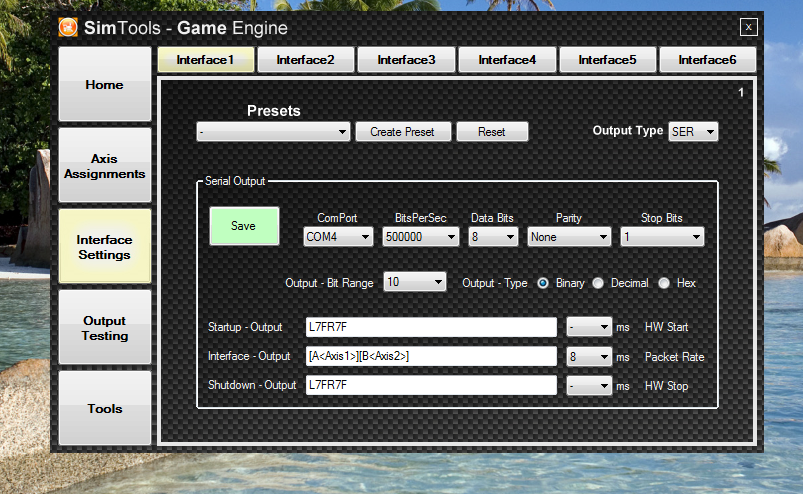Click the Presets heading text
803x494 pixels.
pos(273,111)
